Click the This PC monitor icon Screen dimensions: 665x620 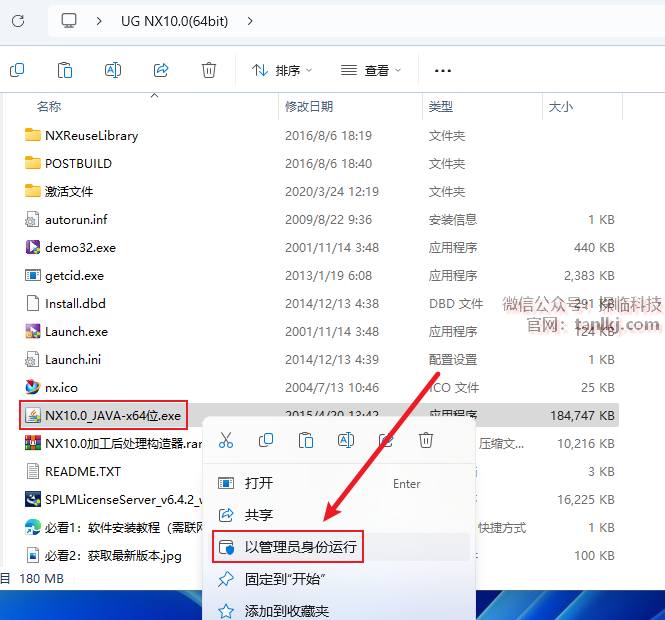coord(69,20)
